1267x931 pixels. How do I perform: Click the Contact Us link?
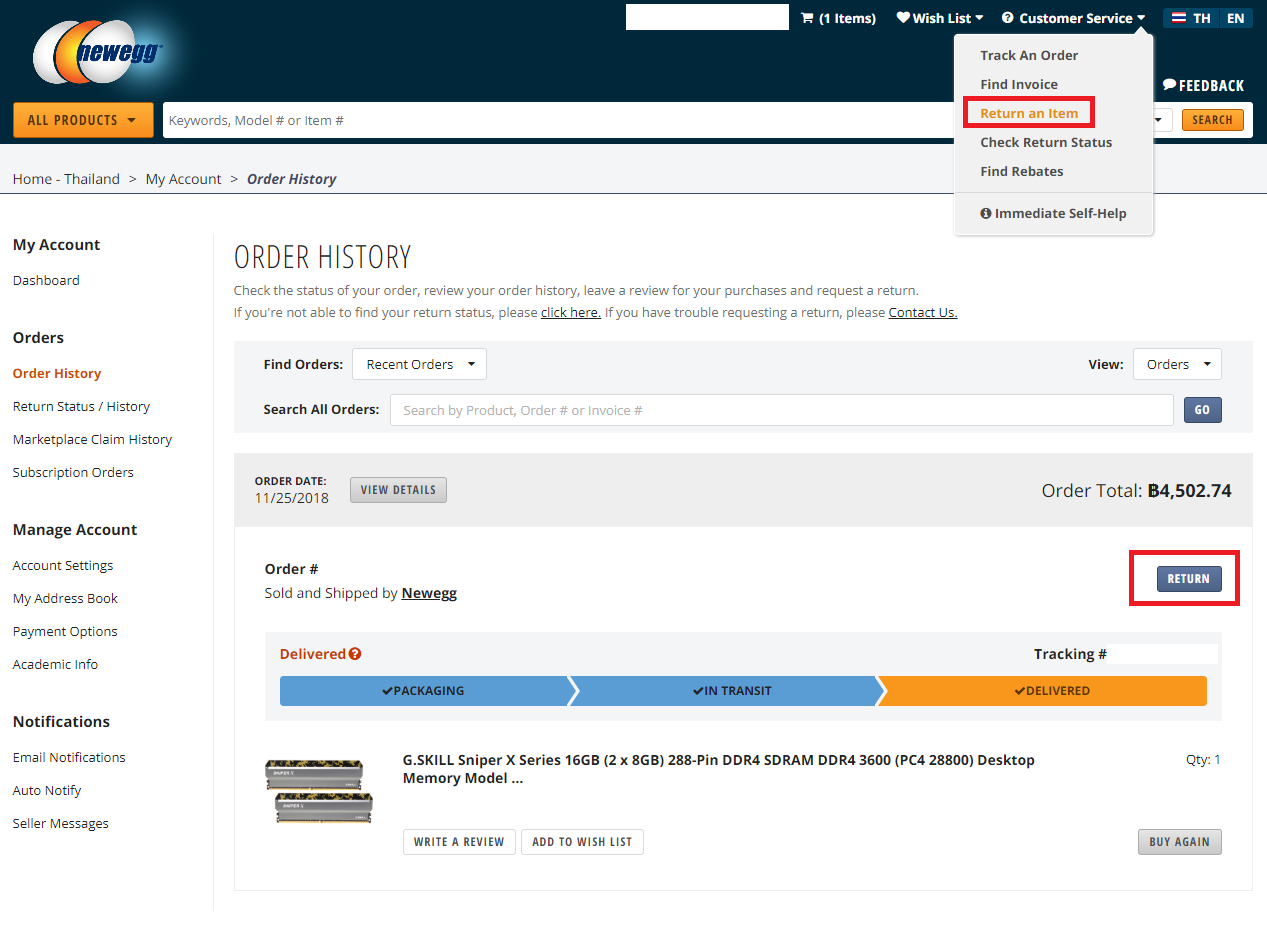(x=923, y=312)
